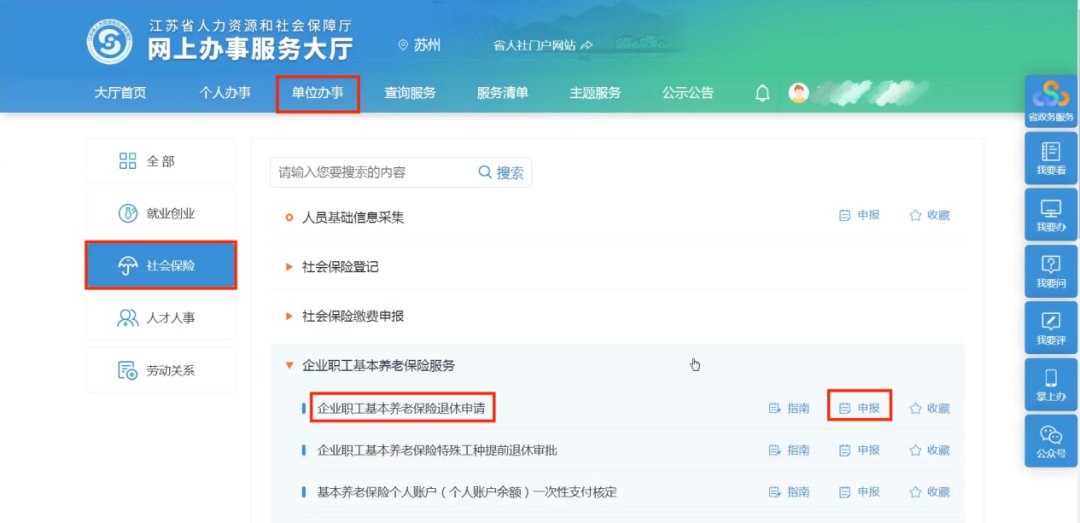Viewport: 1080px width, 523px height.
Task: Click the user avatar icon
Action: coord(799,93)
